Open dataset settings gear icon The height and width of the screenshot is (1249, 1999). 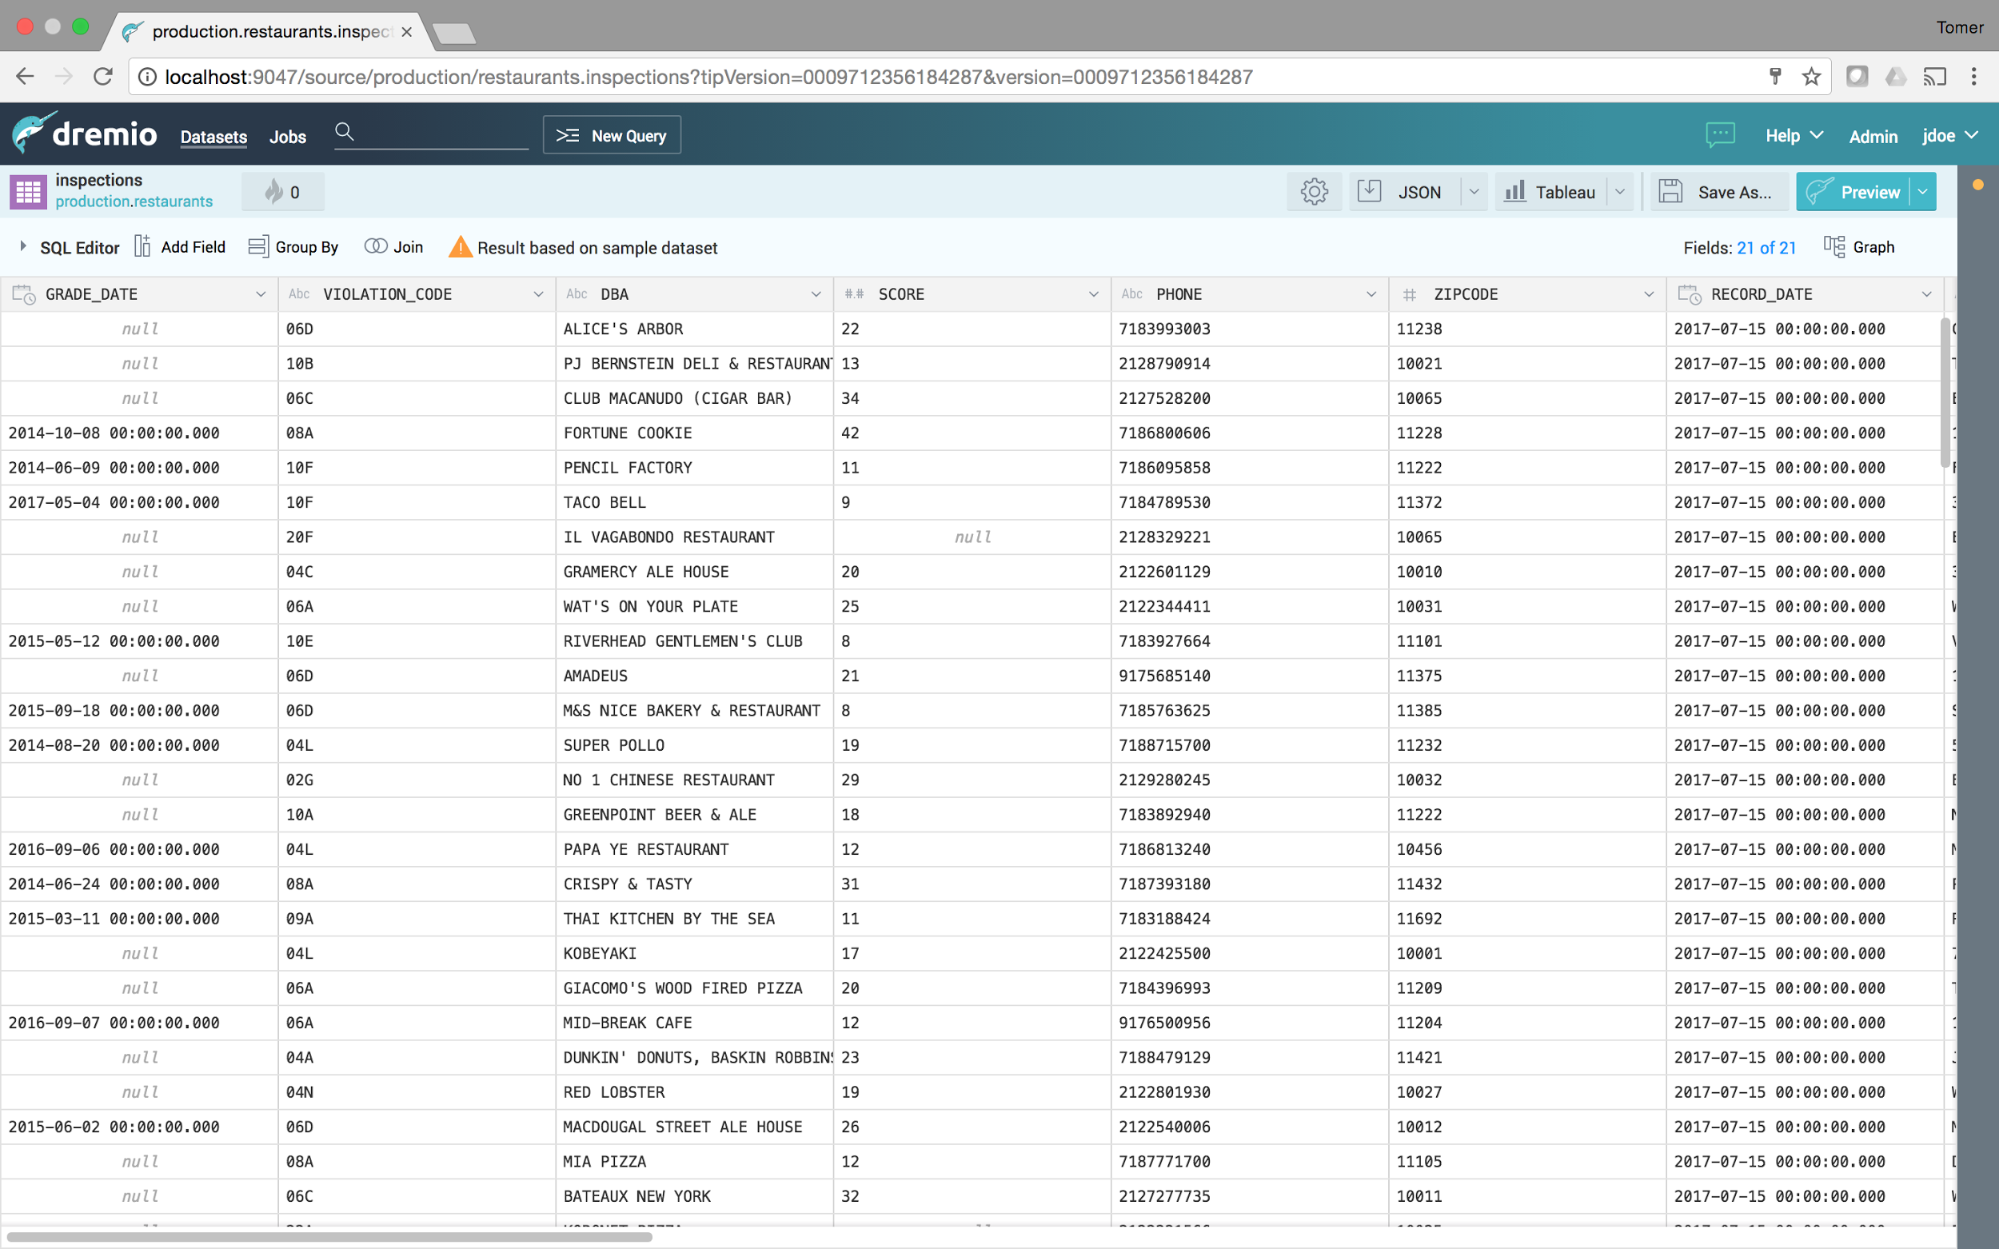pos(1314,192)
